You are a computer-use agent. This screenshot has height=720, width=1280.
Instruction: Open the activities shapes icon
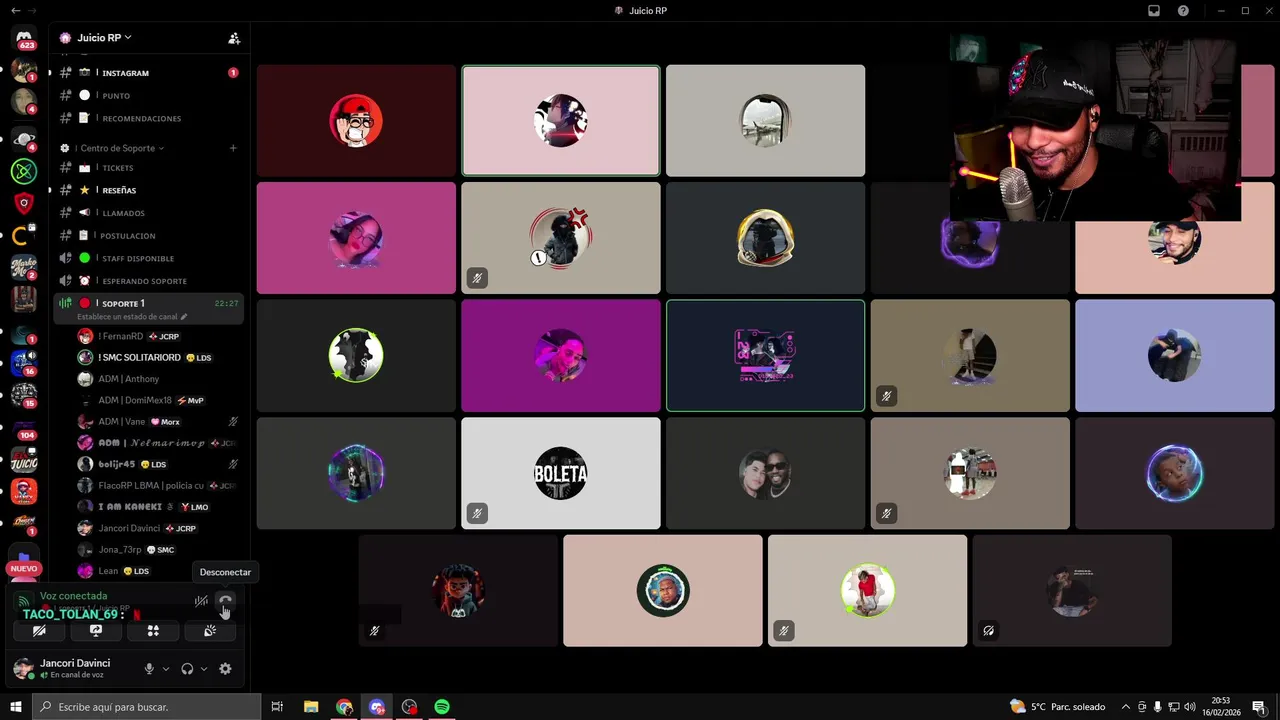(153, 631)
